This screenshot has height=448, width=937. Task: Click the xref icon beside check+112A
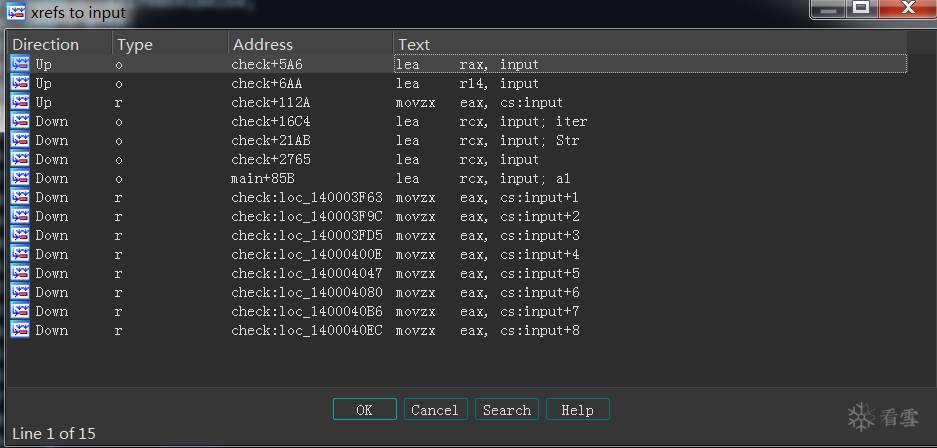(x=20, y=102)
